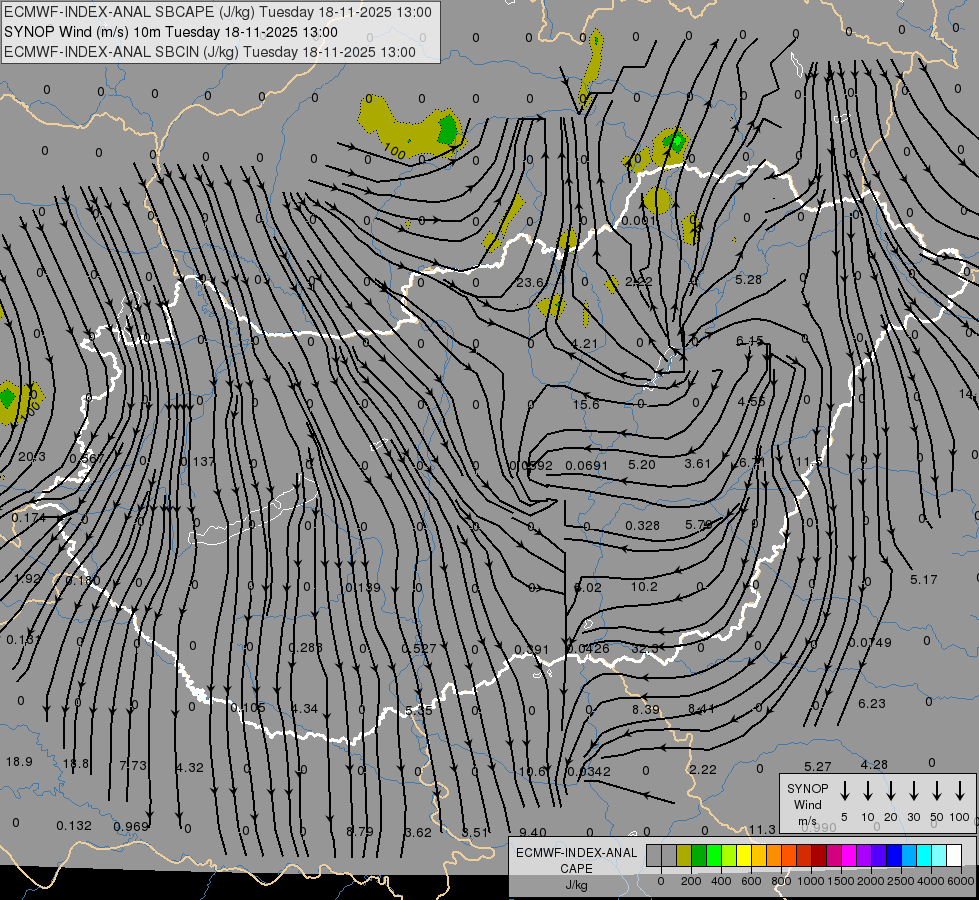Viewport: 979px width, 900px height.
Task: Click the 1000 tick label on CAPE scale
Action: tap(810, 881)
